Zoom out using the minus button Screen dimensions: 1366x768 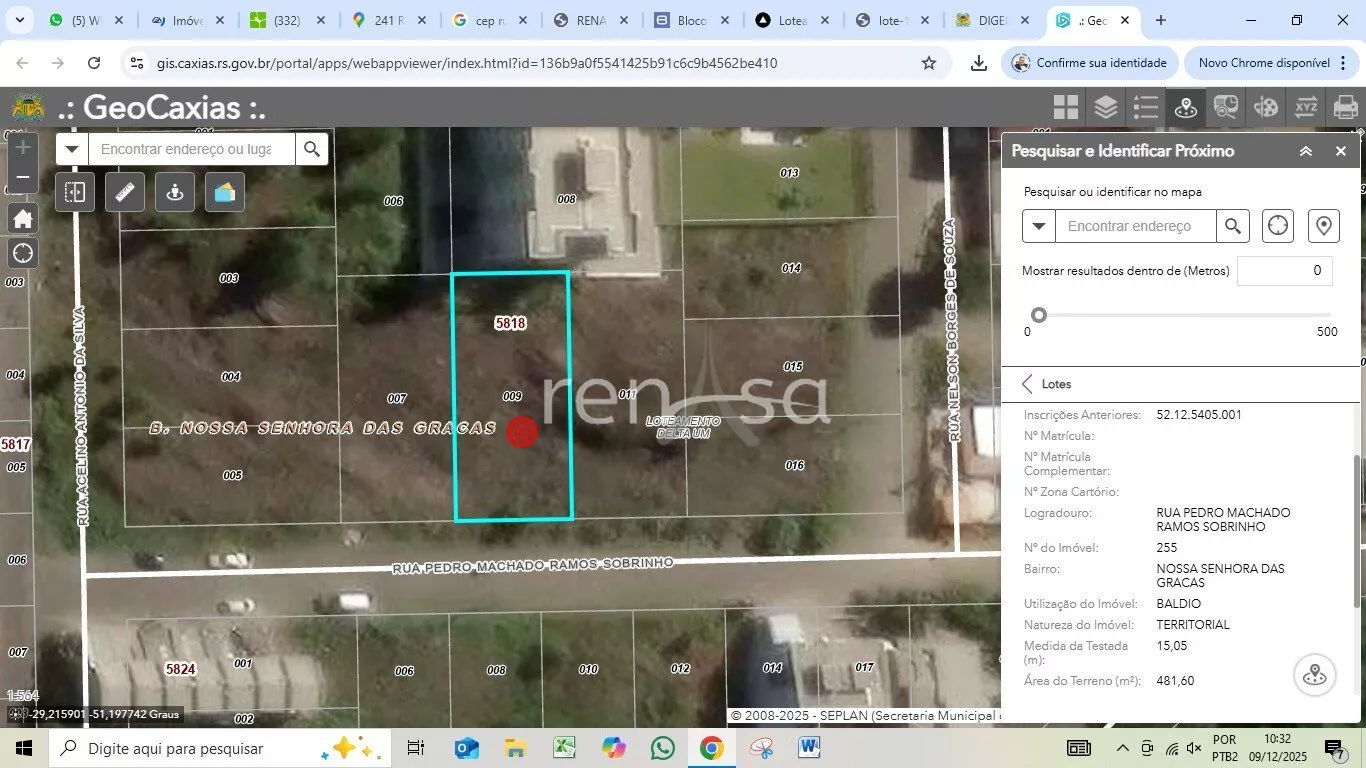[22, 178]
